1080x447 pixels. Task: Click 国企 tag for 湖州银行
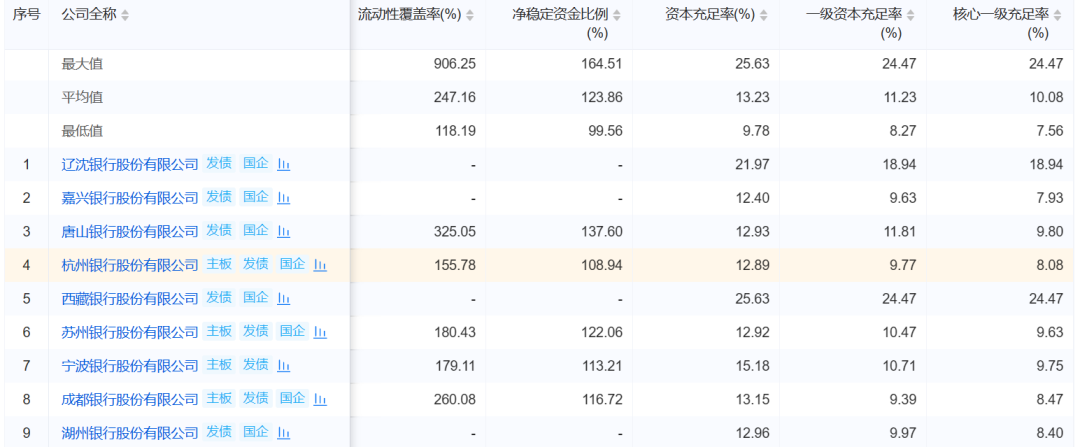coord(256,432)
